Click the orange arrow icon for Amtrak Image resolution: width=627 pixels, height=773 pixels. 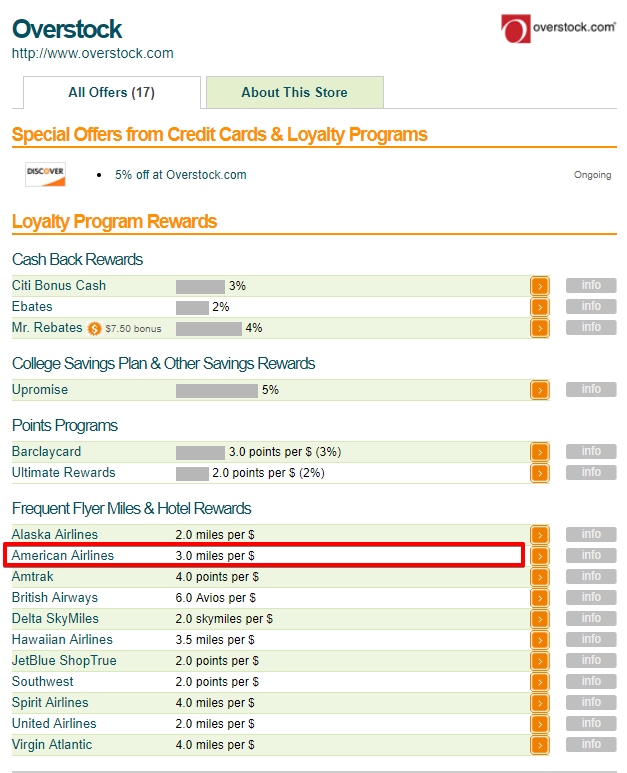tap(540, 577)
